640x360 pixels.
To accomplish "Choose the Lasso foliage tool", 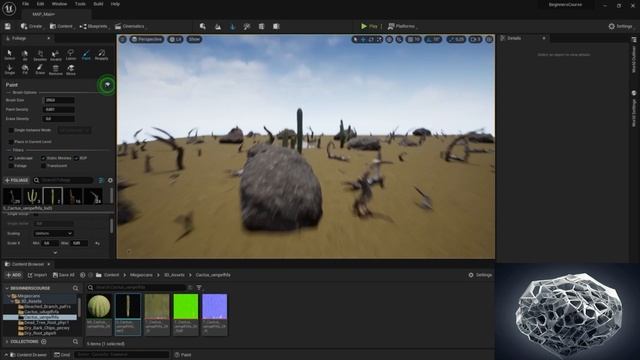I will [71, 55].
